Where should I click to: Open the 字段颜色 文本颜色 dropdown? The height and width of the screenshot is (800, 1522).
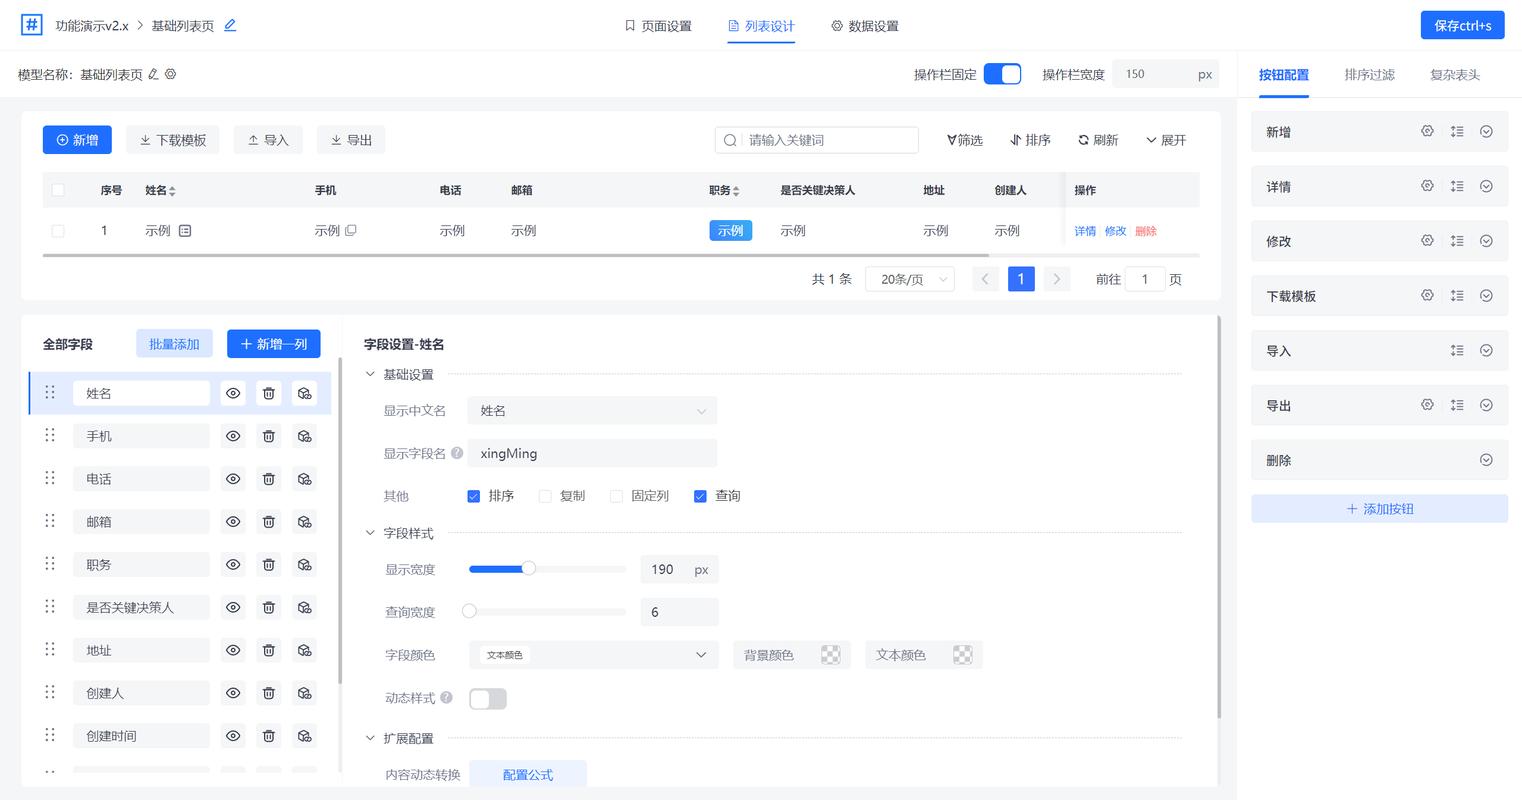pyautogui.click(x=593, y=655)
